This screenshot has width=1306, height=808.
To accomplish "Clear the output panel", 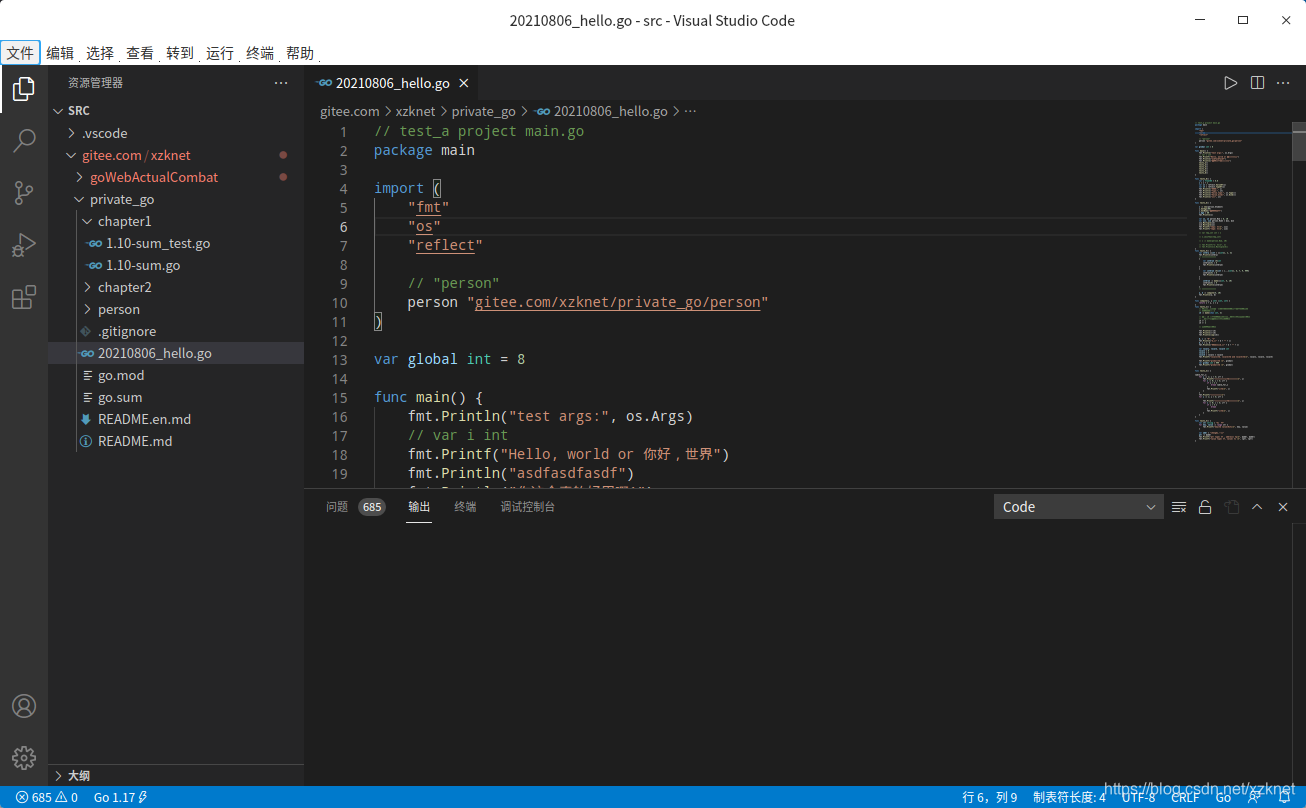I will (1179, 507).
